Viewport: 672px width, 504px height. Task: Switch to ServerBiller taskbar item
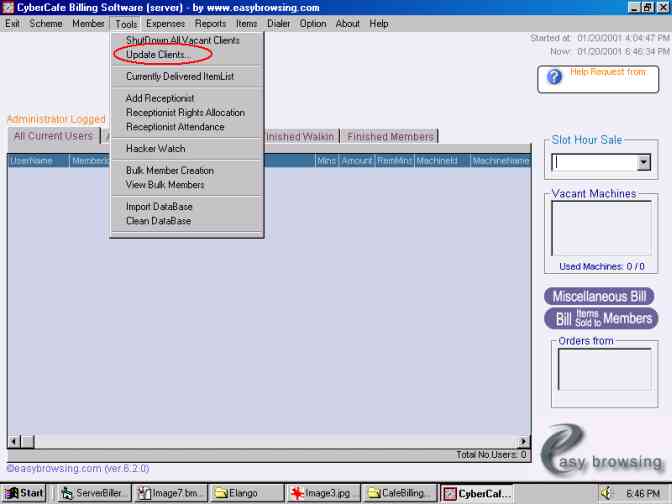(x=93, y=493)
